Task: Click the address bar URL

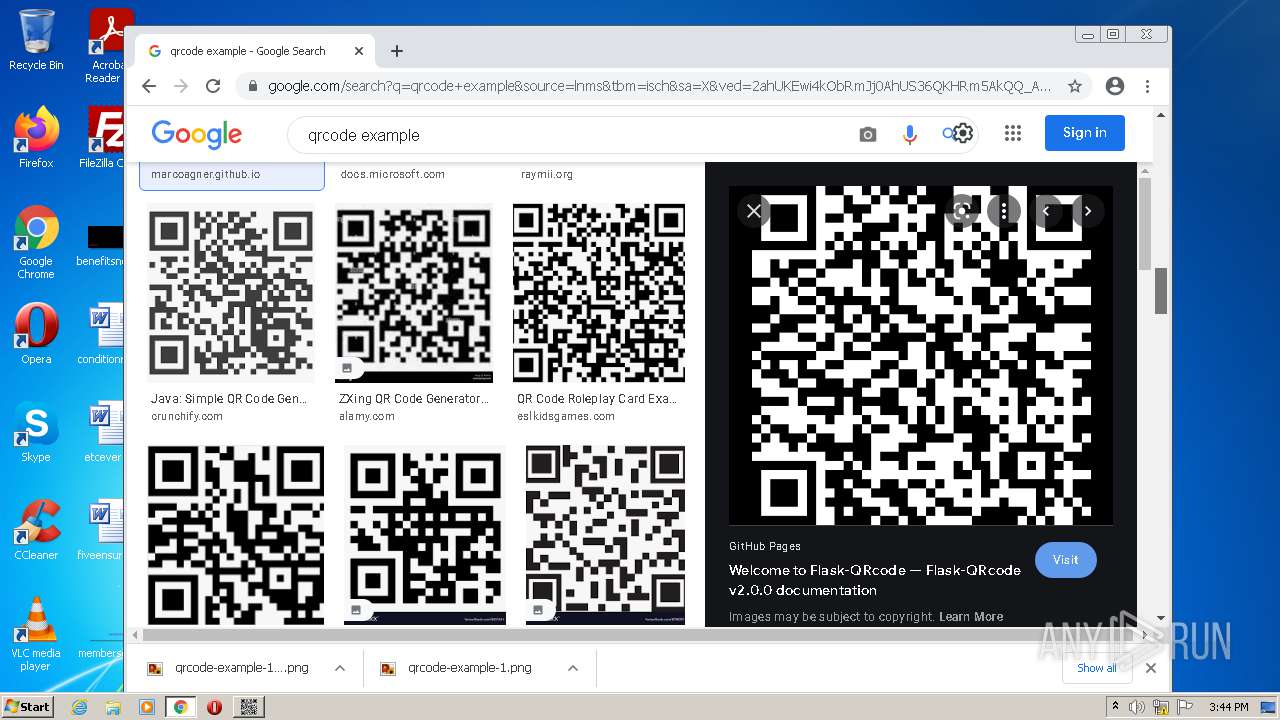Action: click(659, 86)
